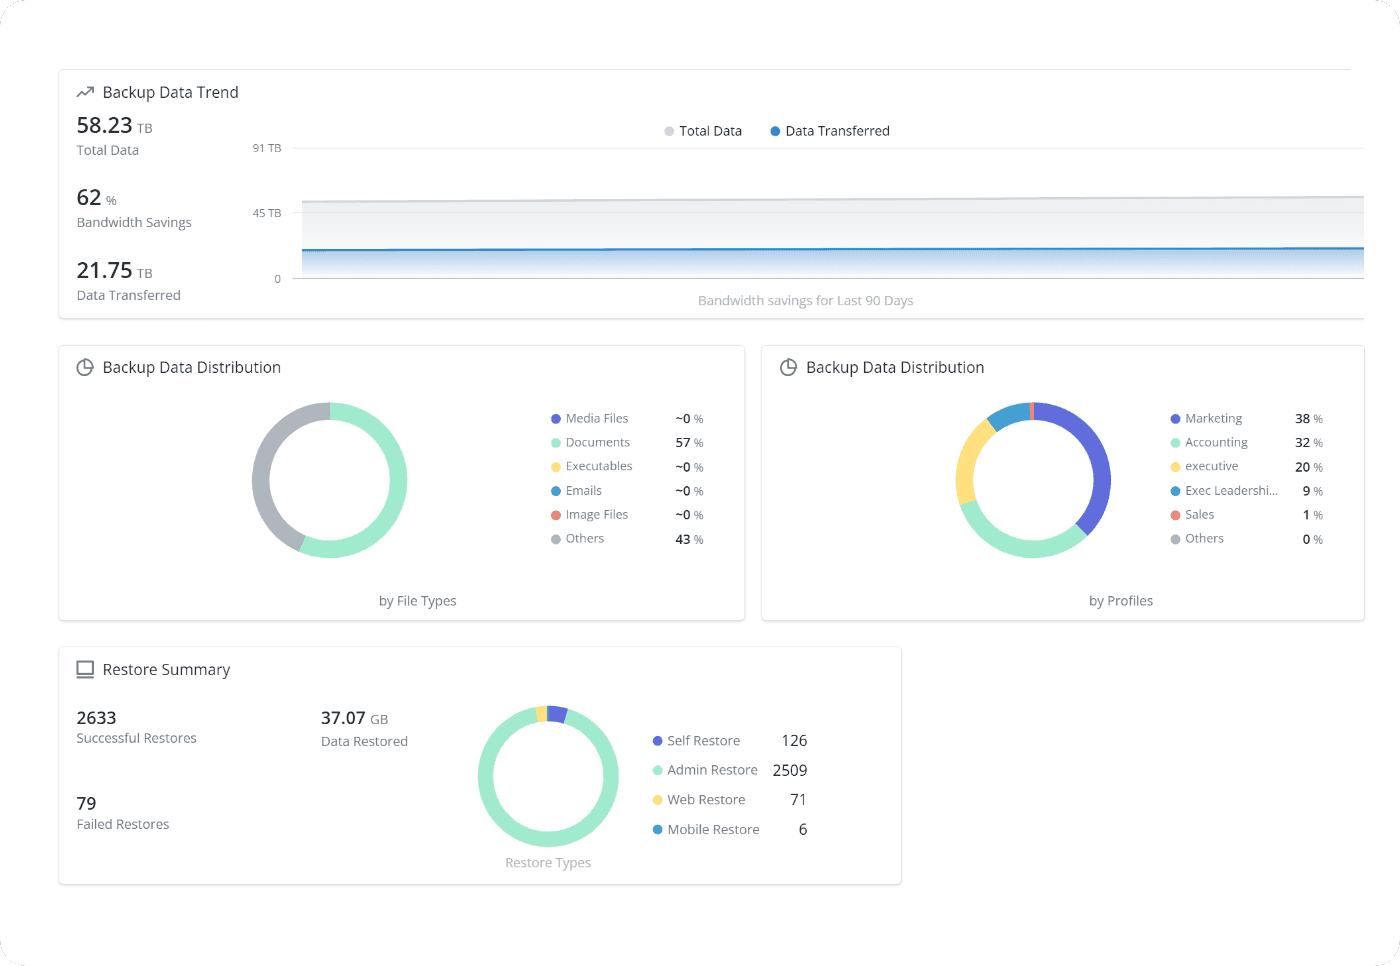
Task: Click the Successful Restores count 2633
Action: (95, 717)
